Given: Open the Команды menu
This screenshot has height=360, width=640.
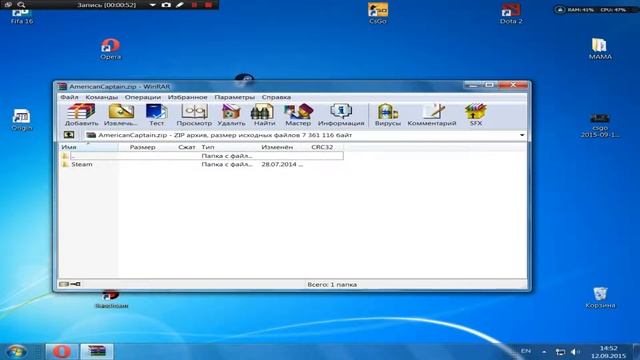Looking at the screenshot, I should [x=102, y=97].
